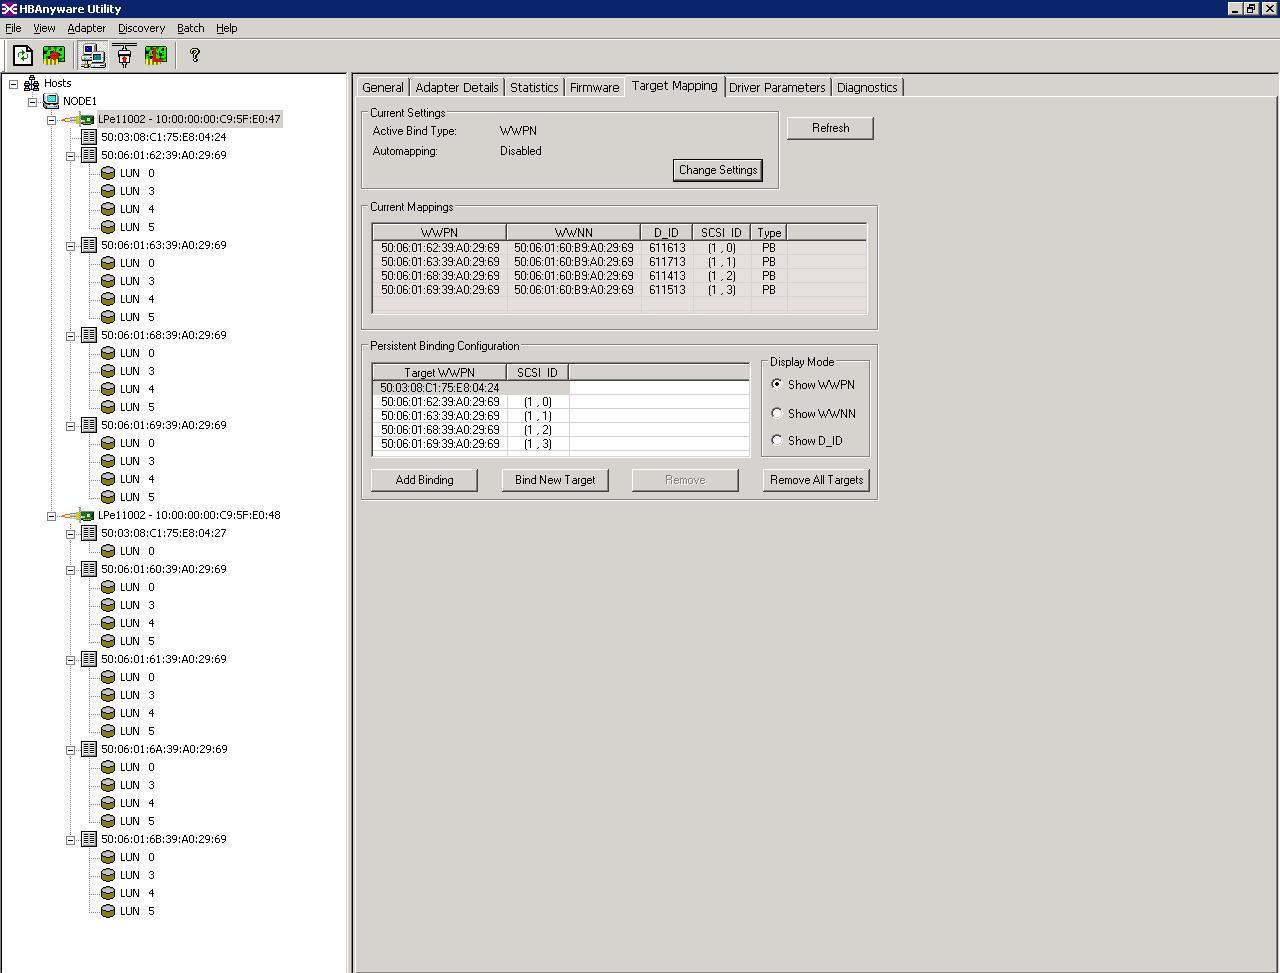This screenshot has width=1280, height=973.
Task: Click target icon beside 50:06:01:61:39:A0:29:69
Action: 89,659
